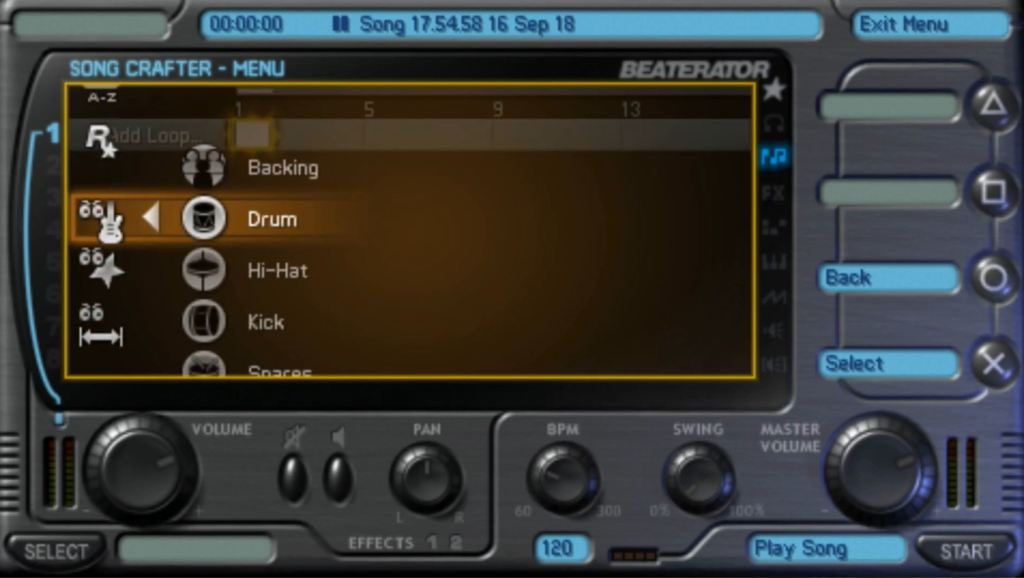Screen dimensions: 1024x578
Task: Enable Effects slot 2
Action: pyautogui.click(x=456, y=543)
